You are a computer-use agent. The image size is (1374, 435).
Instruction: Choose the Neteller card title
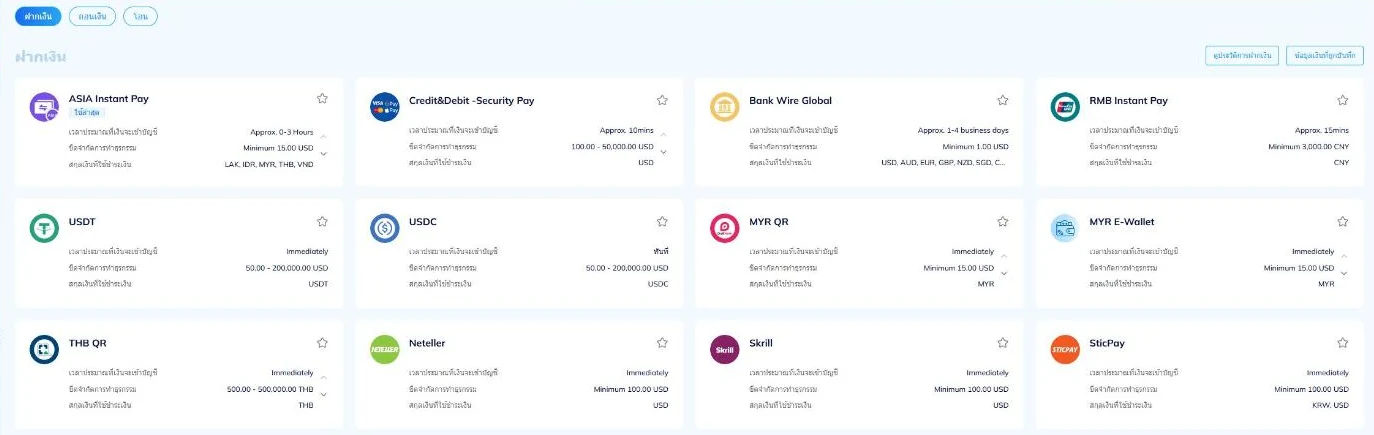[x=427, y=342]
